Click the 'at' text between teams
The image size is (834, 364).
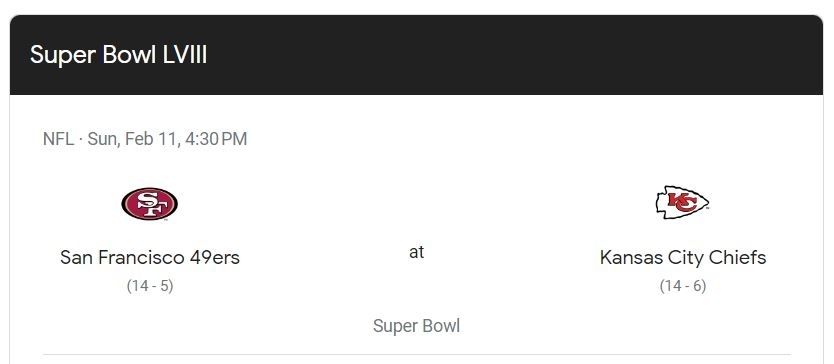416,252
